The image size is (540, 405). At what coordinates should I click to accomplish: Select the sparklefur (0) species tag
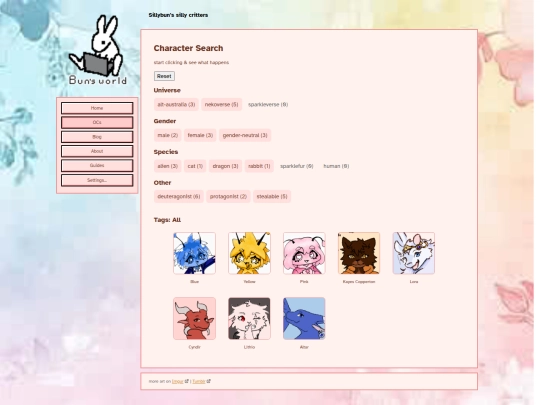pyautogui.click(x=297, y=166)
